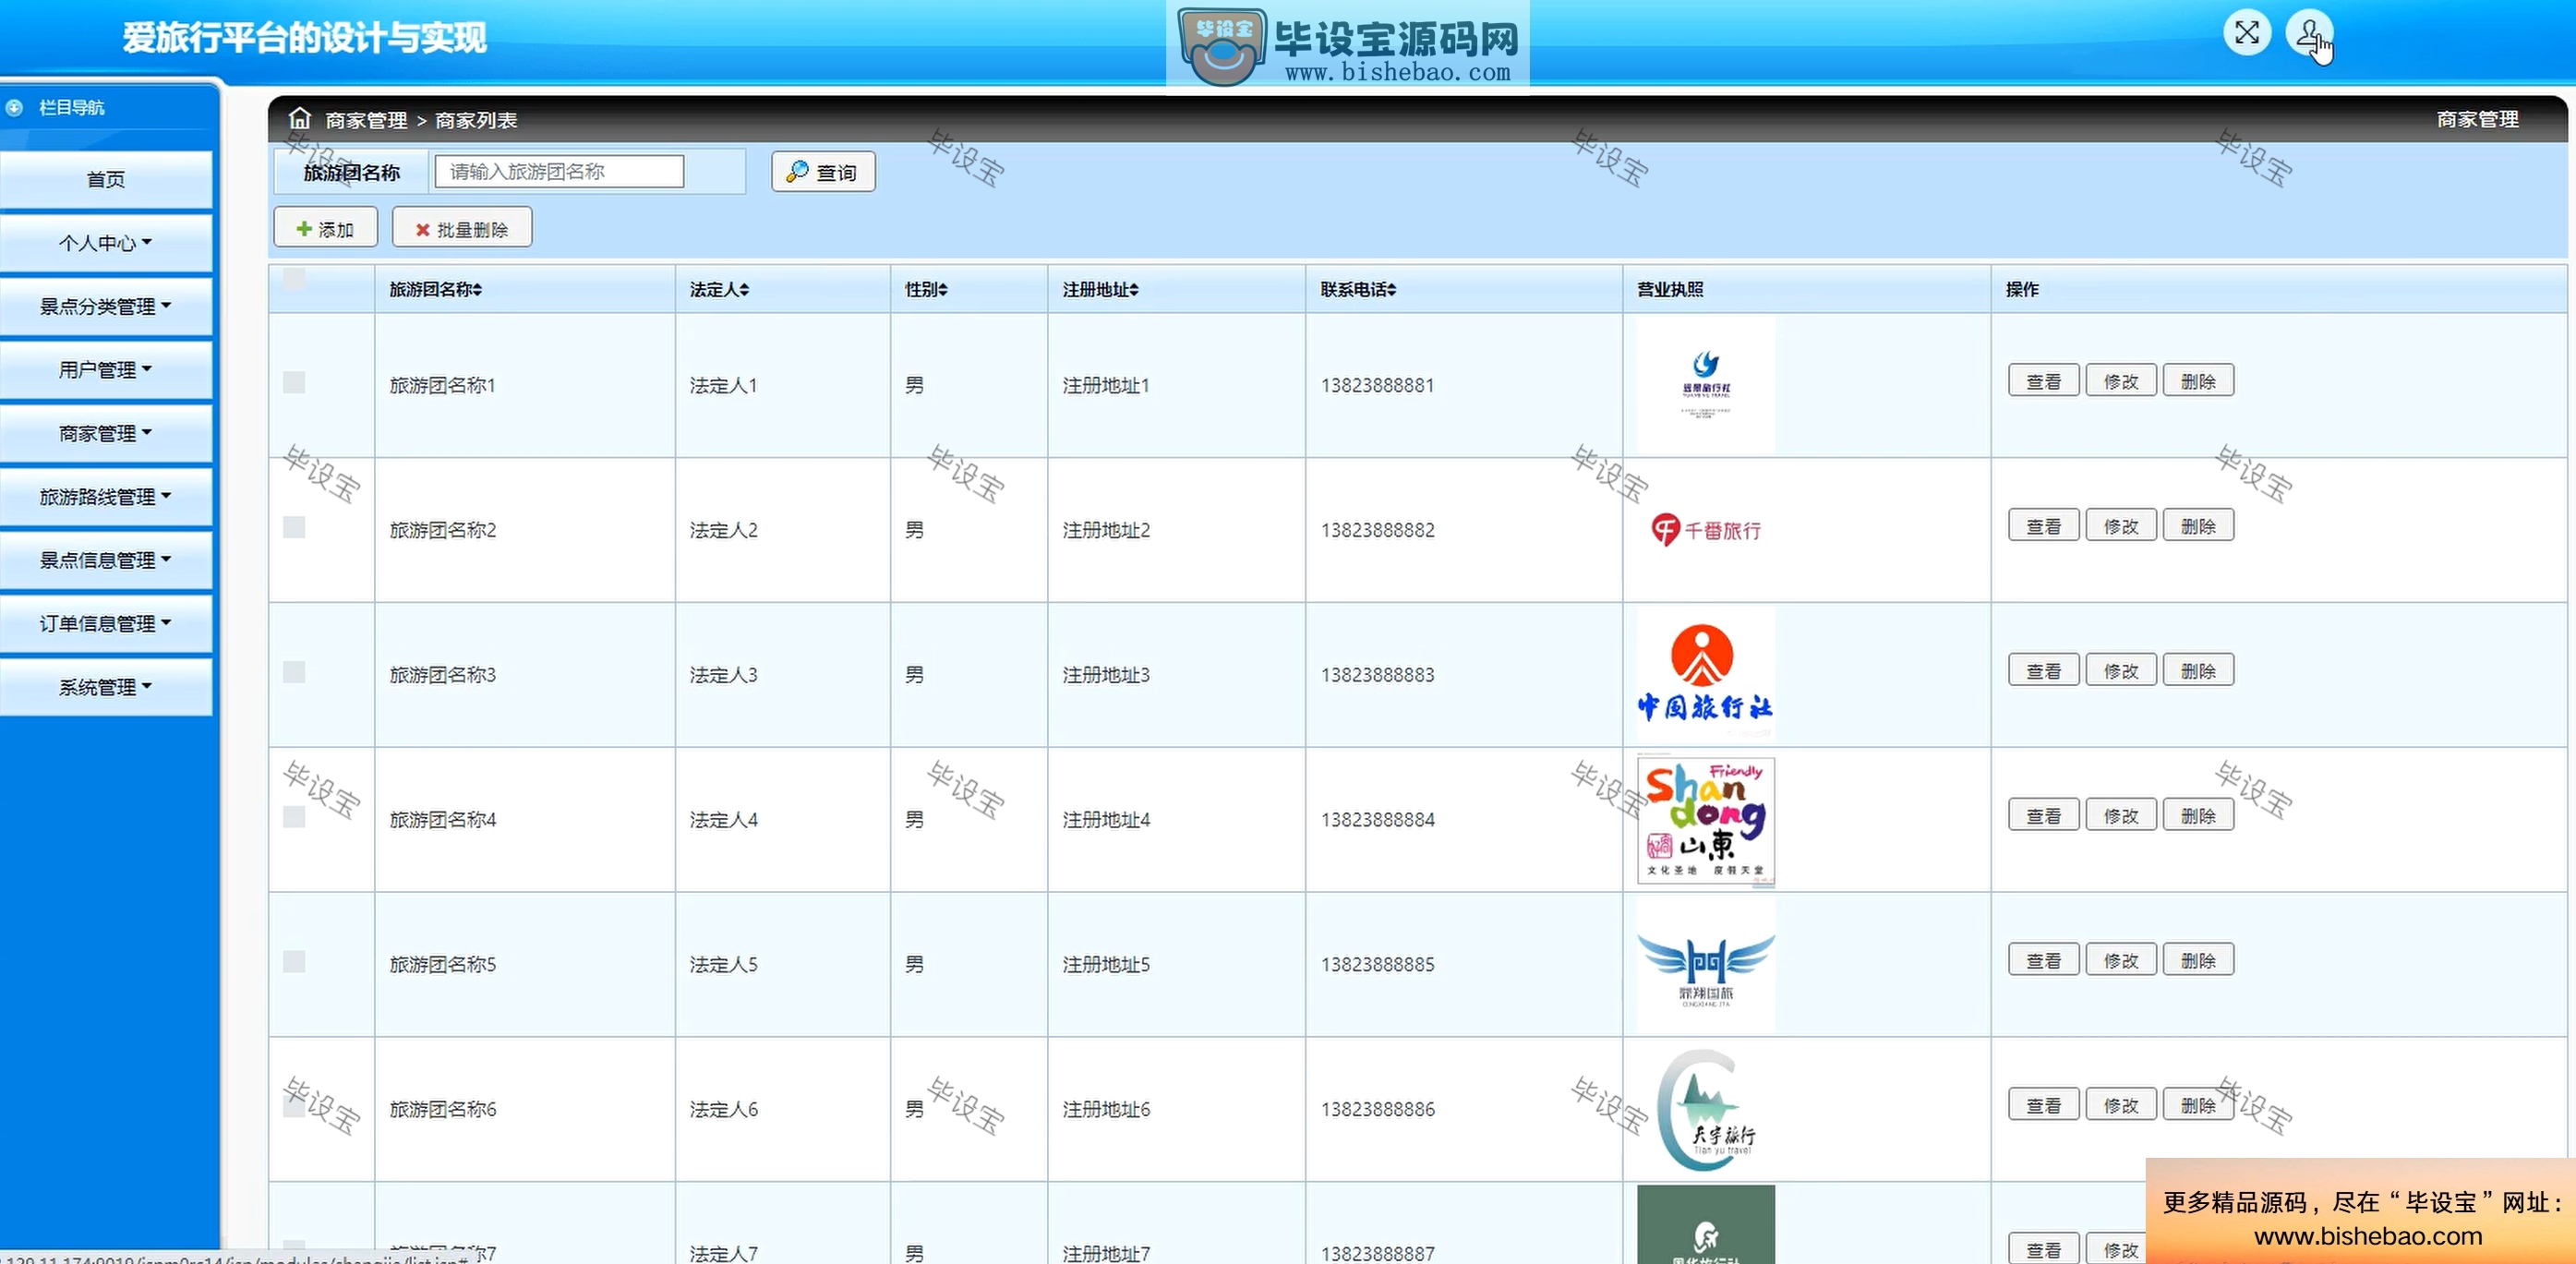Tick the checkbox for 旅游团名称3 row
The height and width of the screenshot is (1264, 2576).
coord(294,672)
